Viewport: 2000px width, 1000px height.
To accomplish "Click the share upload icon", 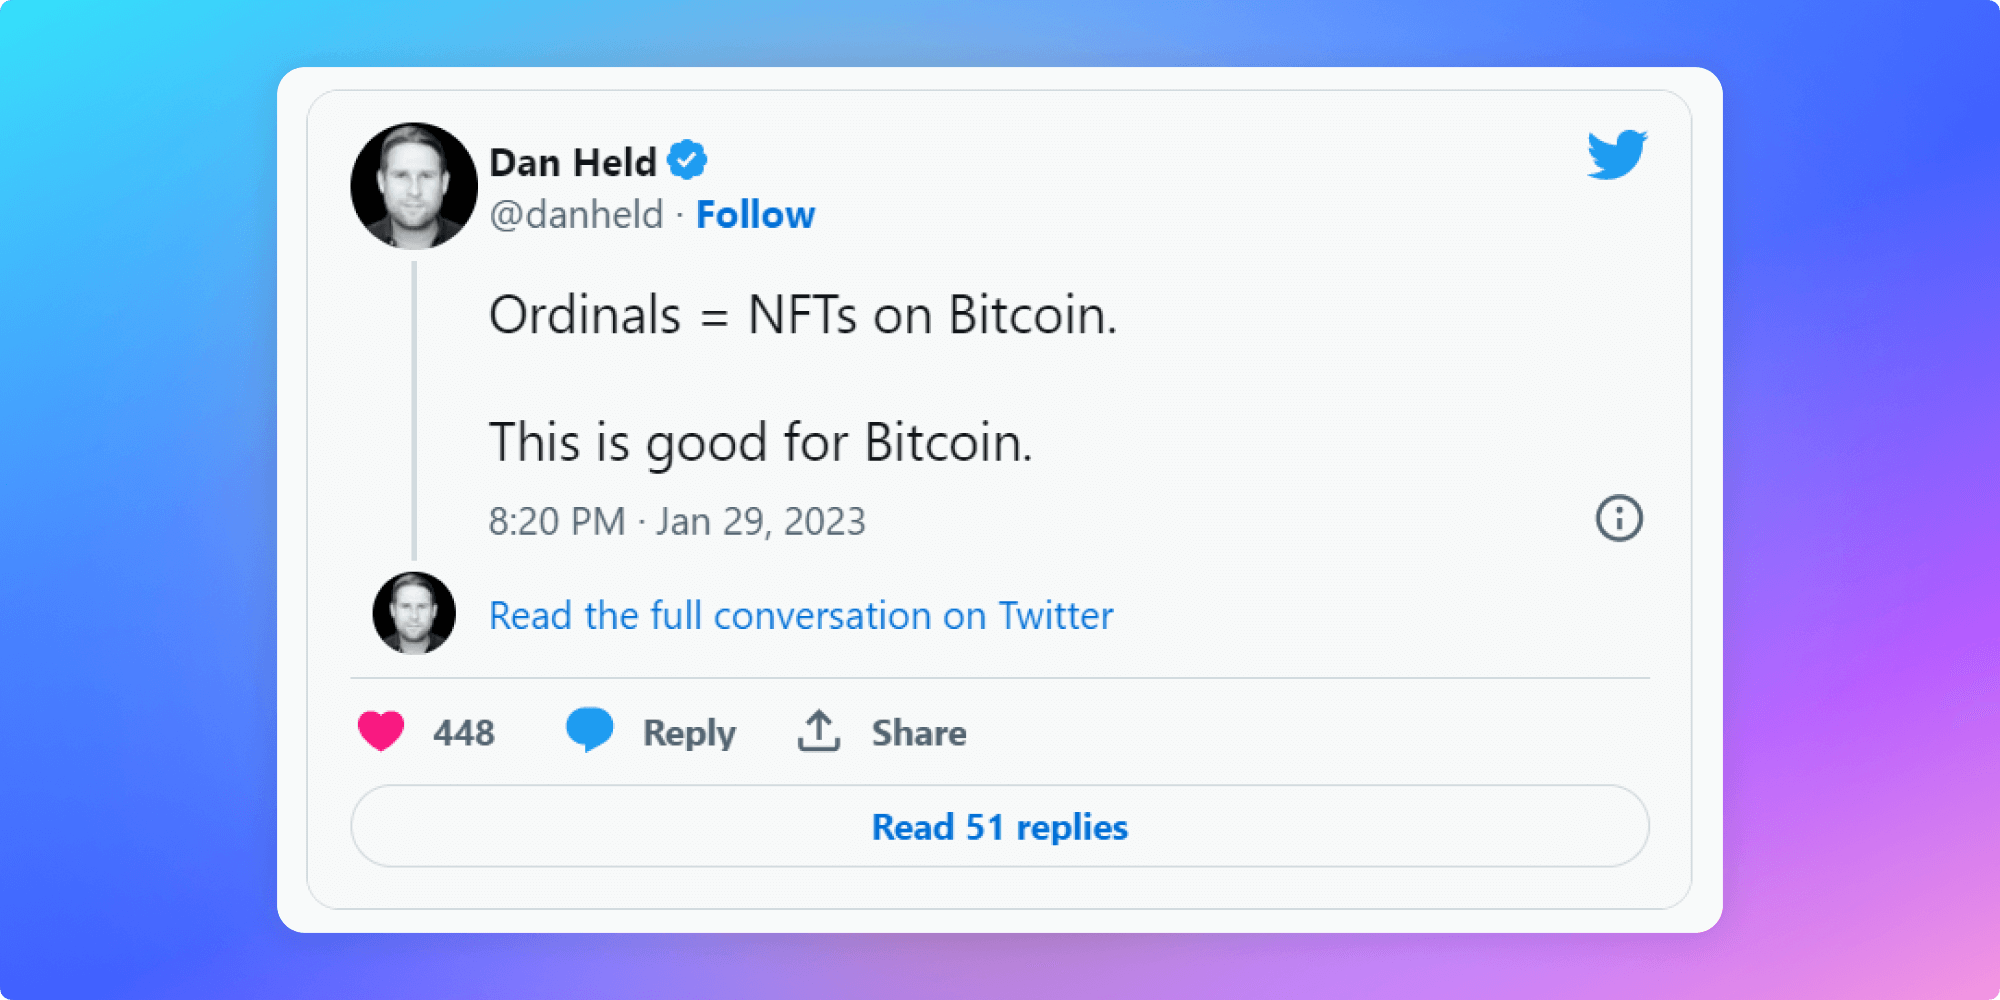I will coord(817,731).
